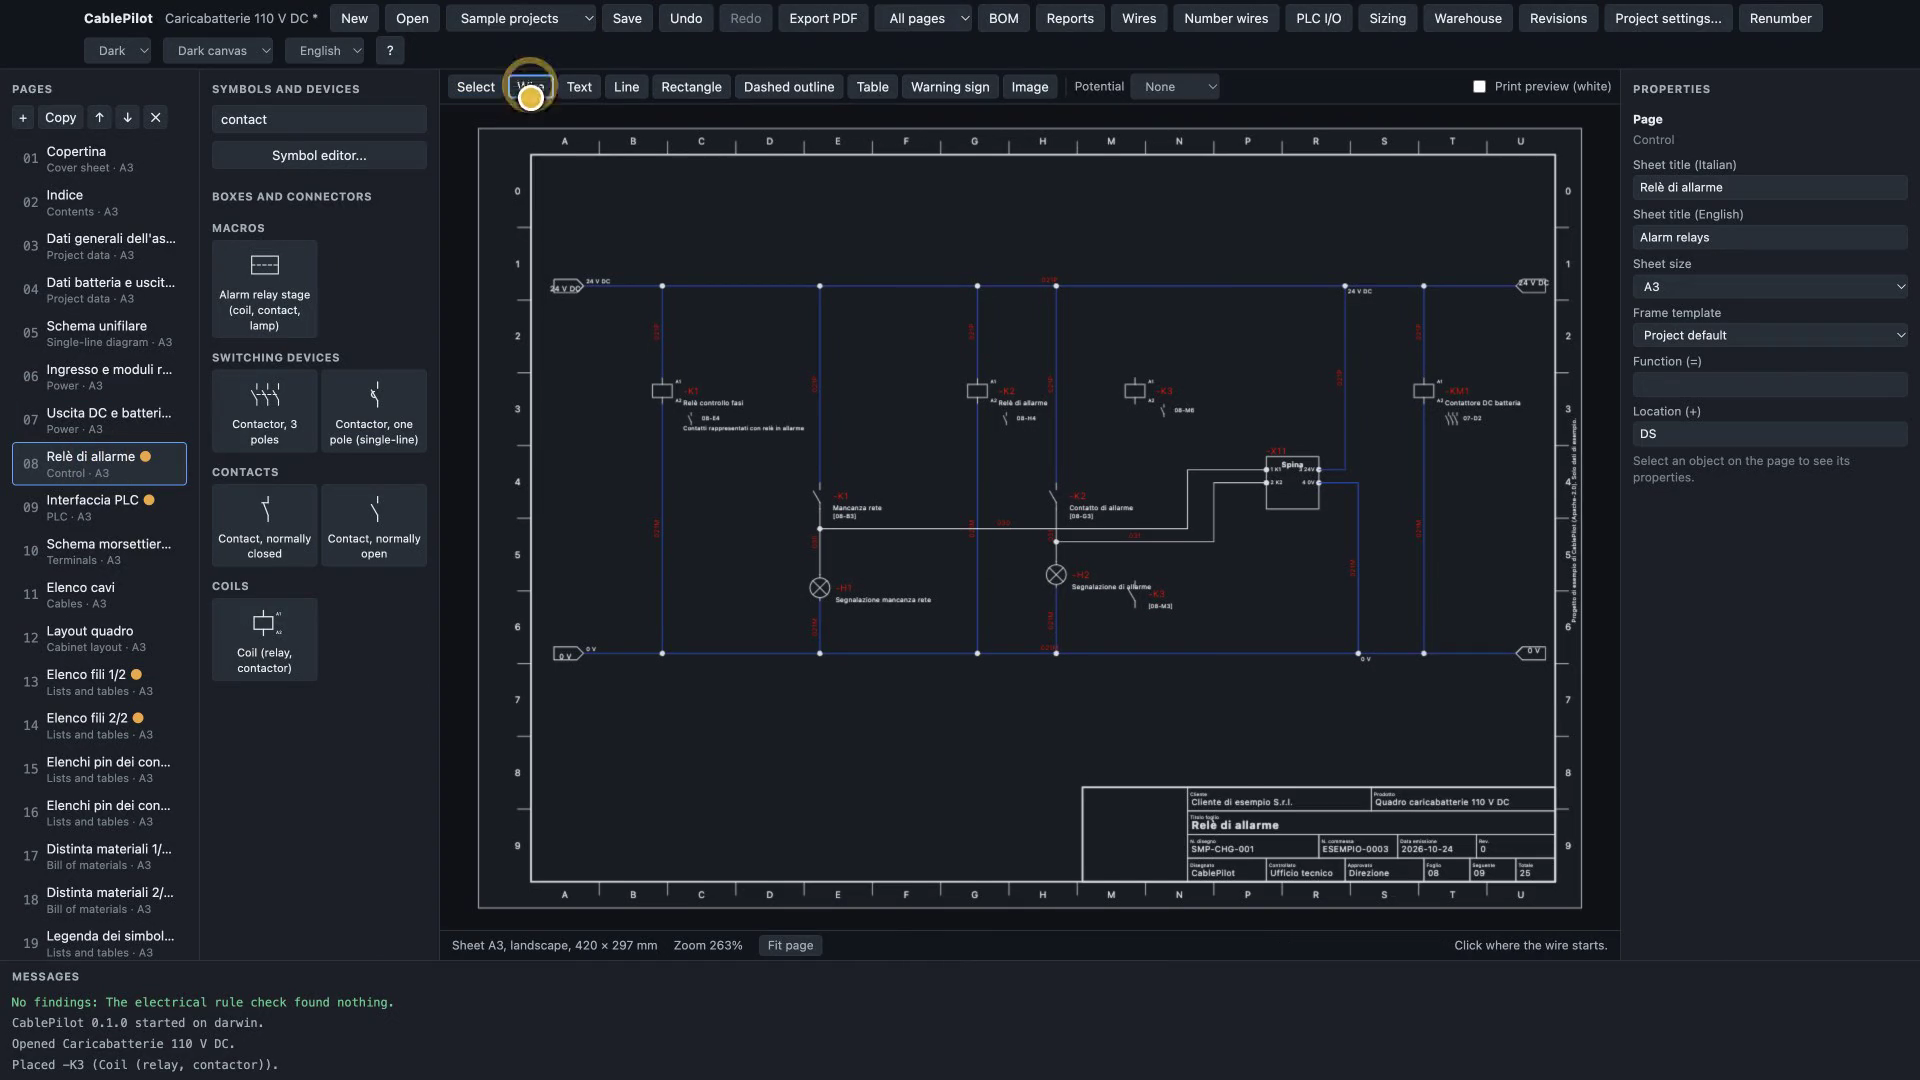
Task: Open the Symbol editor
Action: [x=319, y=156]
